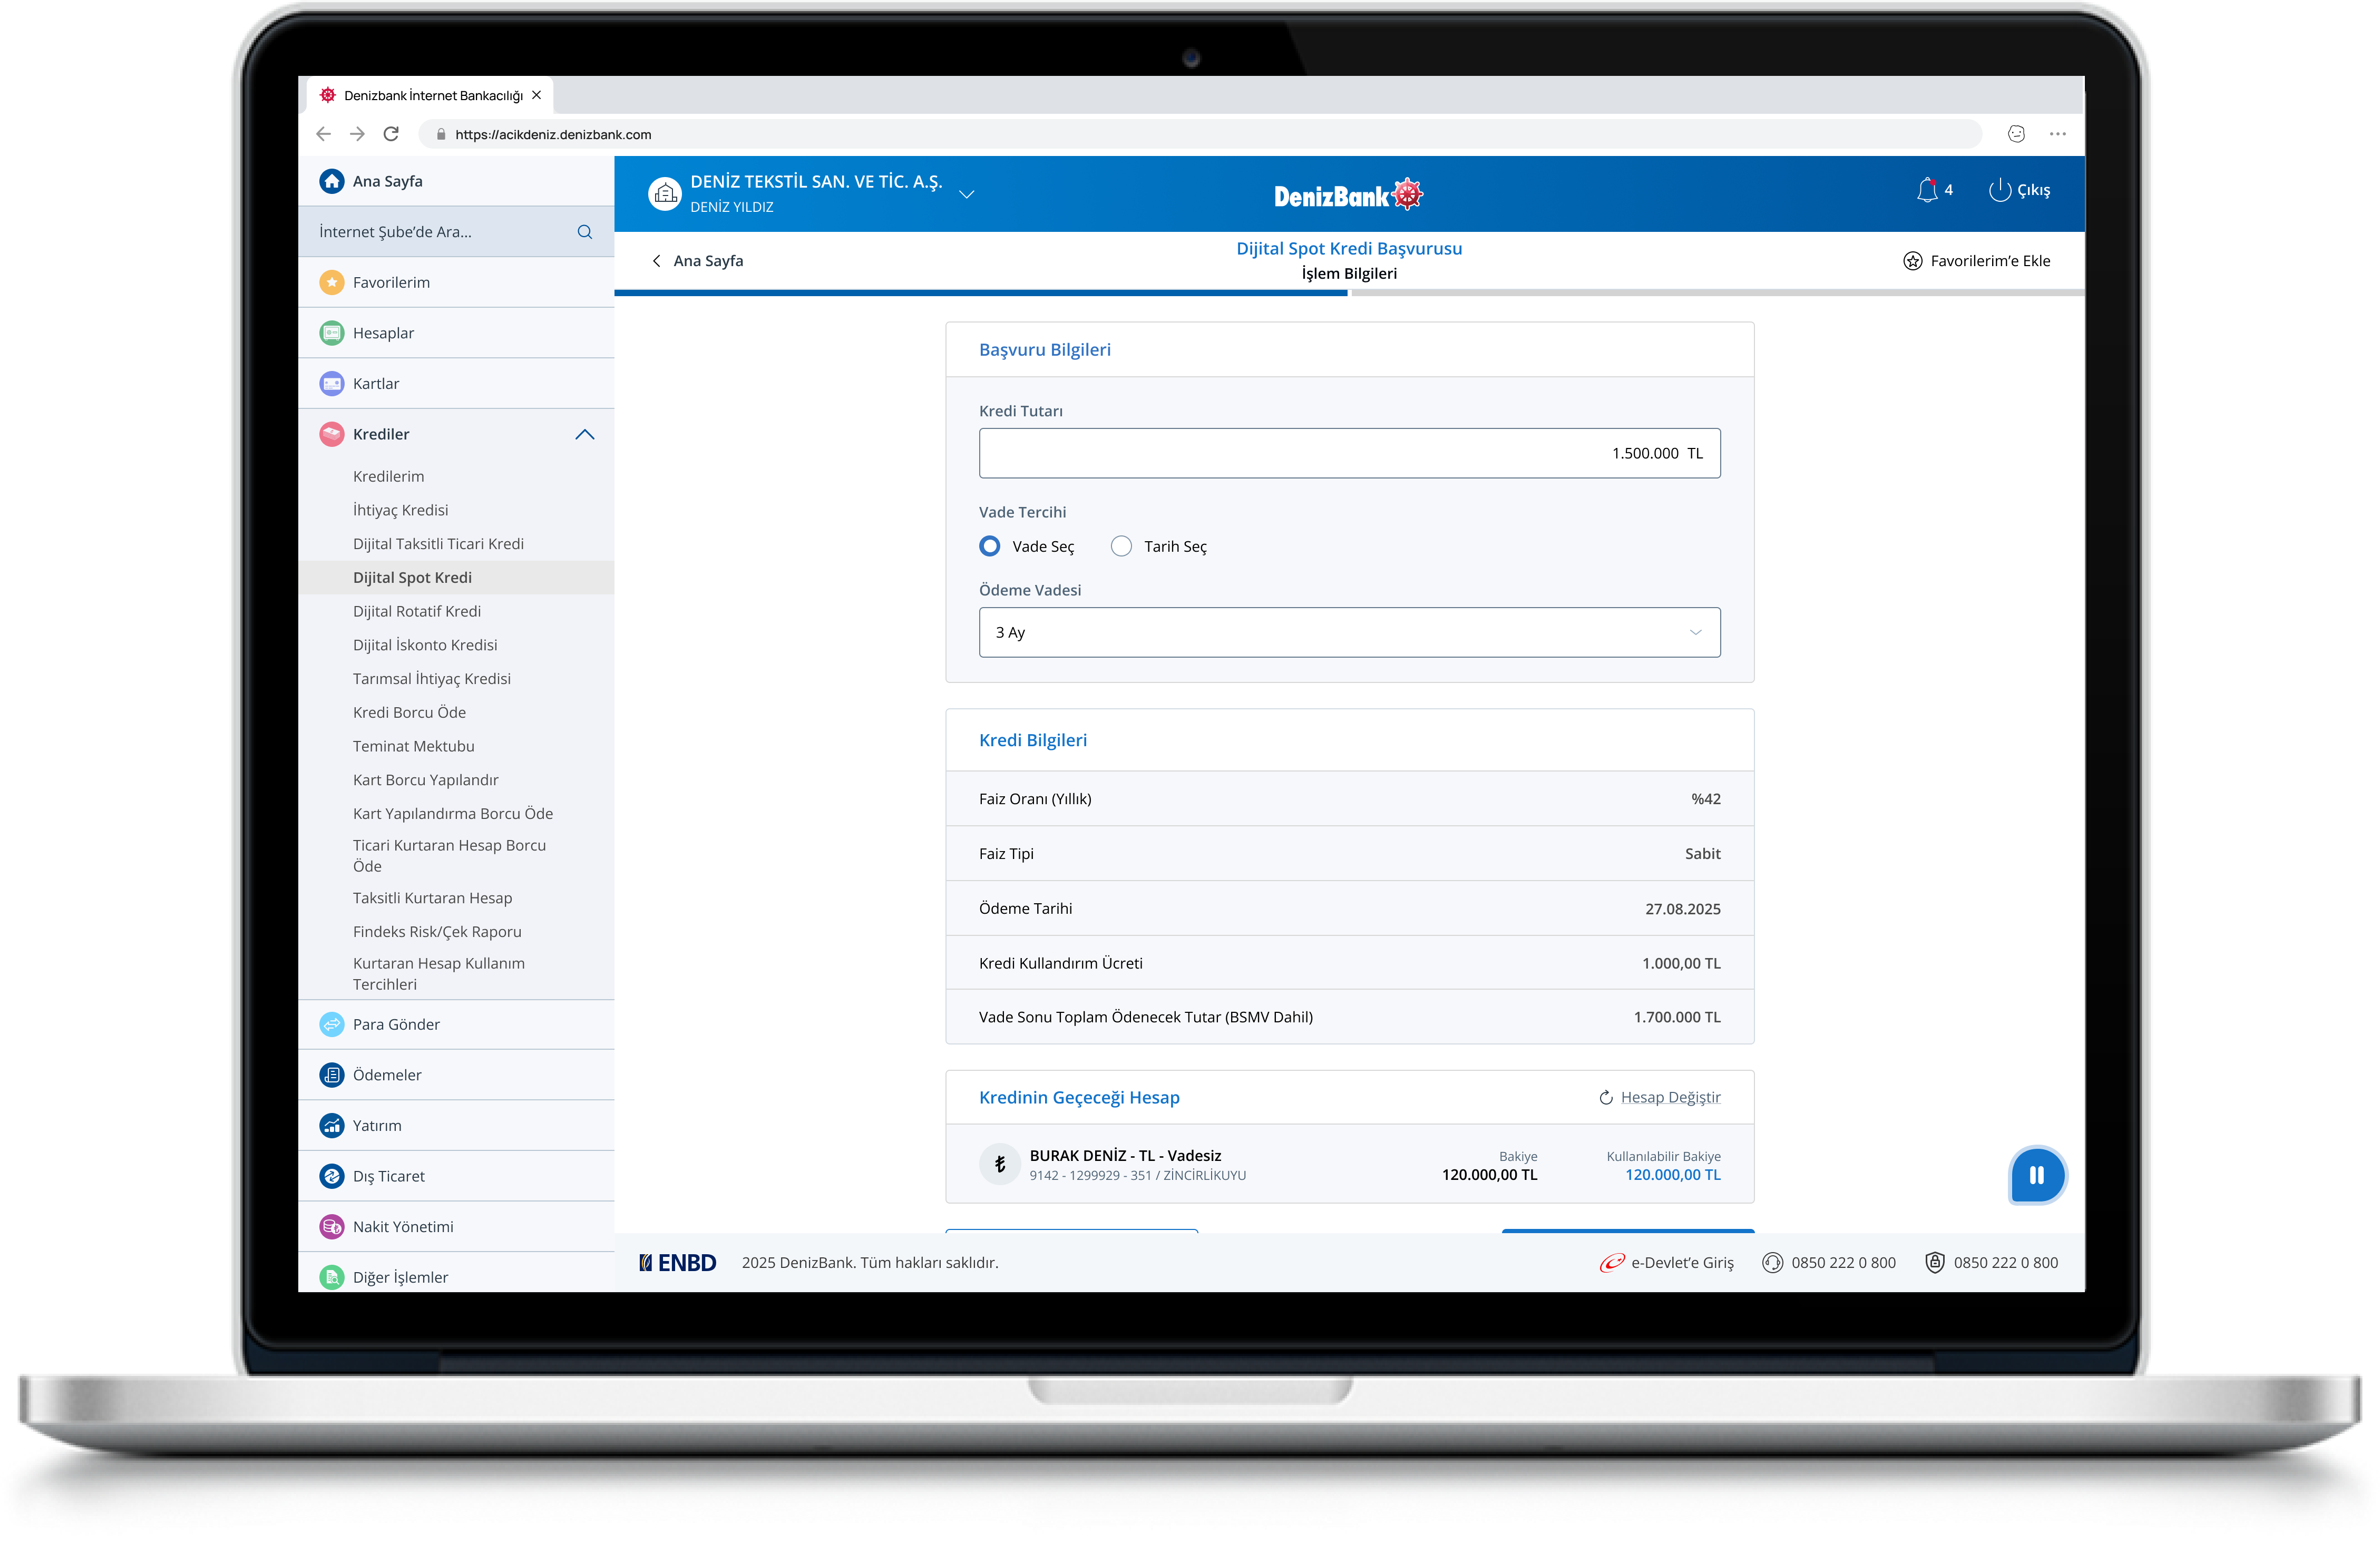
Task: Reload the browser page
Action: tap(391, 134)
